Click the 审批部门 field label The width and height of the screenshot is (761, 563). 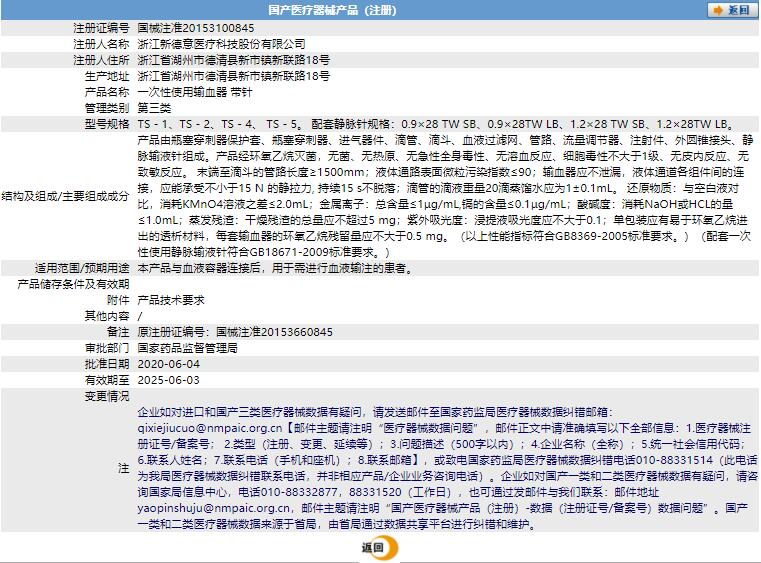pyautogui.click(x=107, y=348)
